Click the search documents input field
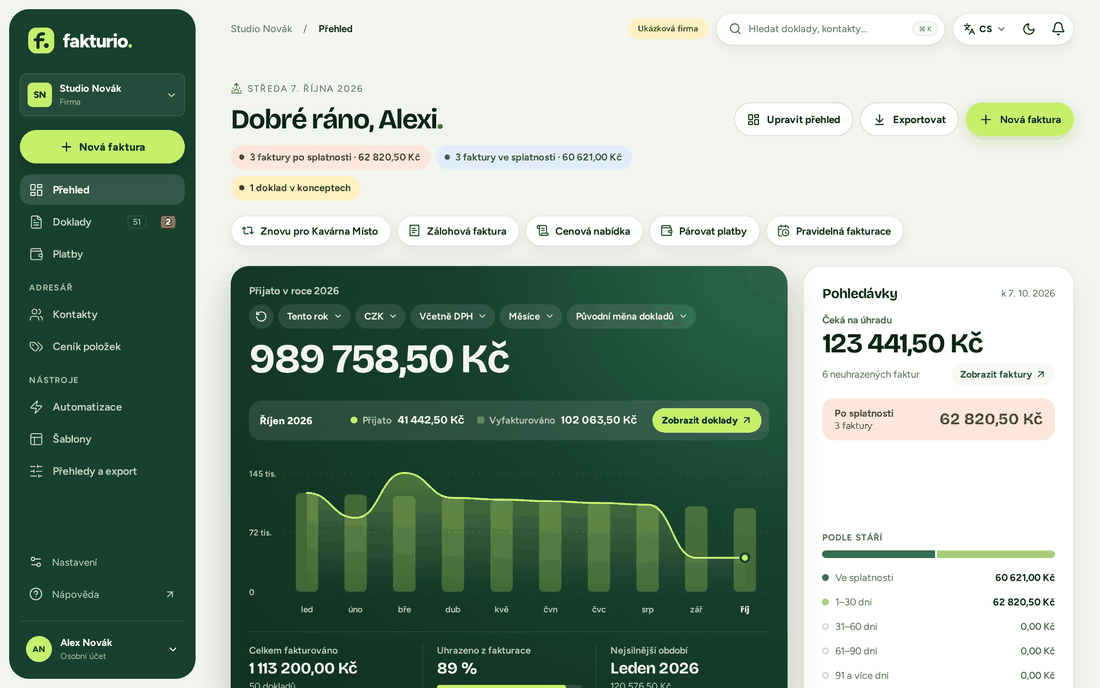The width and height of the screenshot is (1100, 688). click(830, 29)
